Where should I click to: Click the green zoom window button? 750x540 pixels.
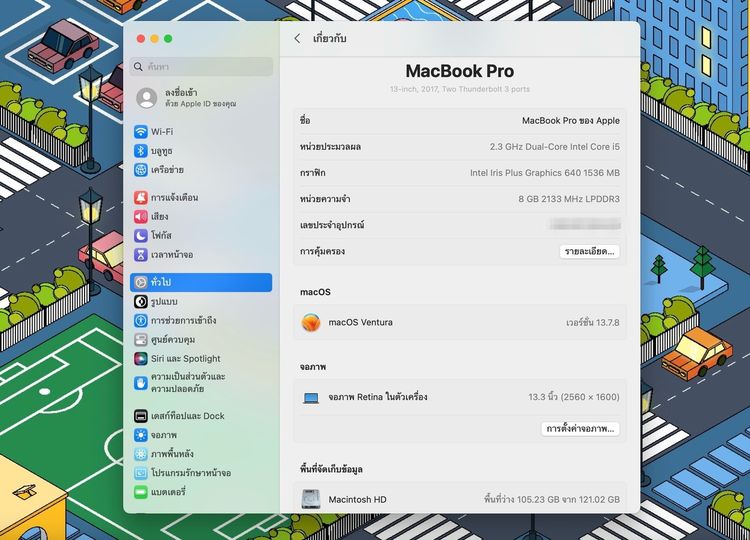point(168,39)
